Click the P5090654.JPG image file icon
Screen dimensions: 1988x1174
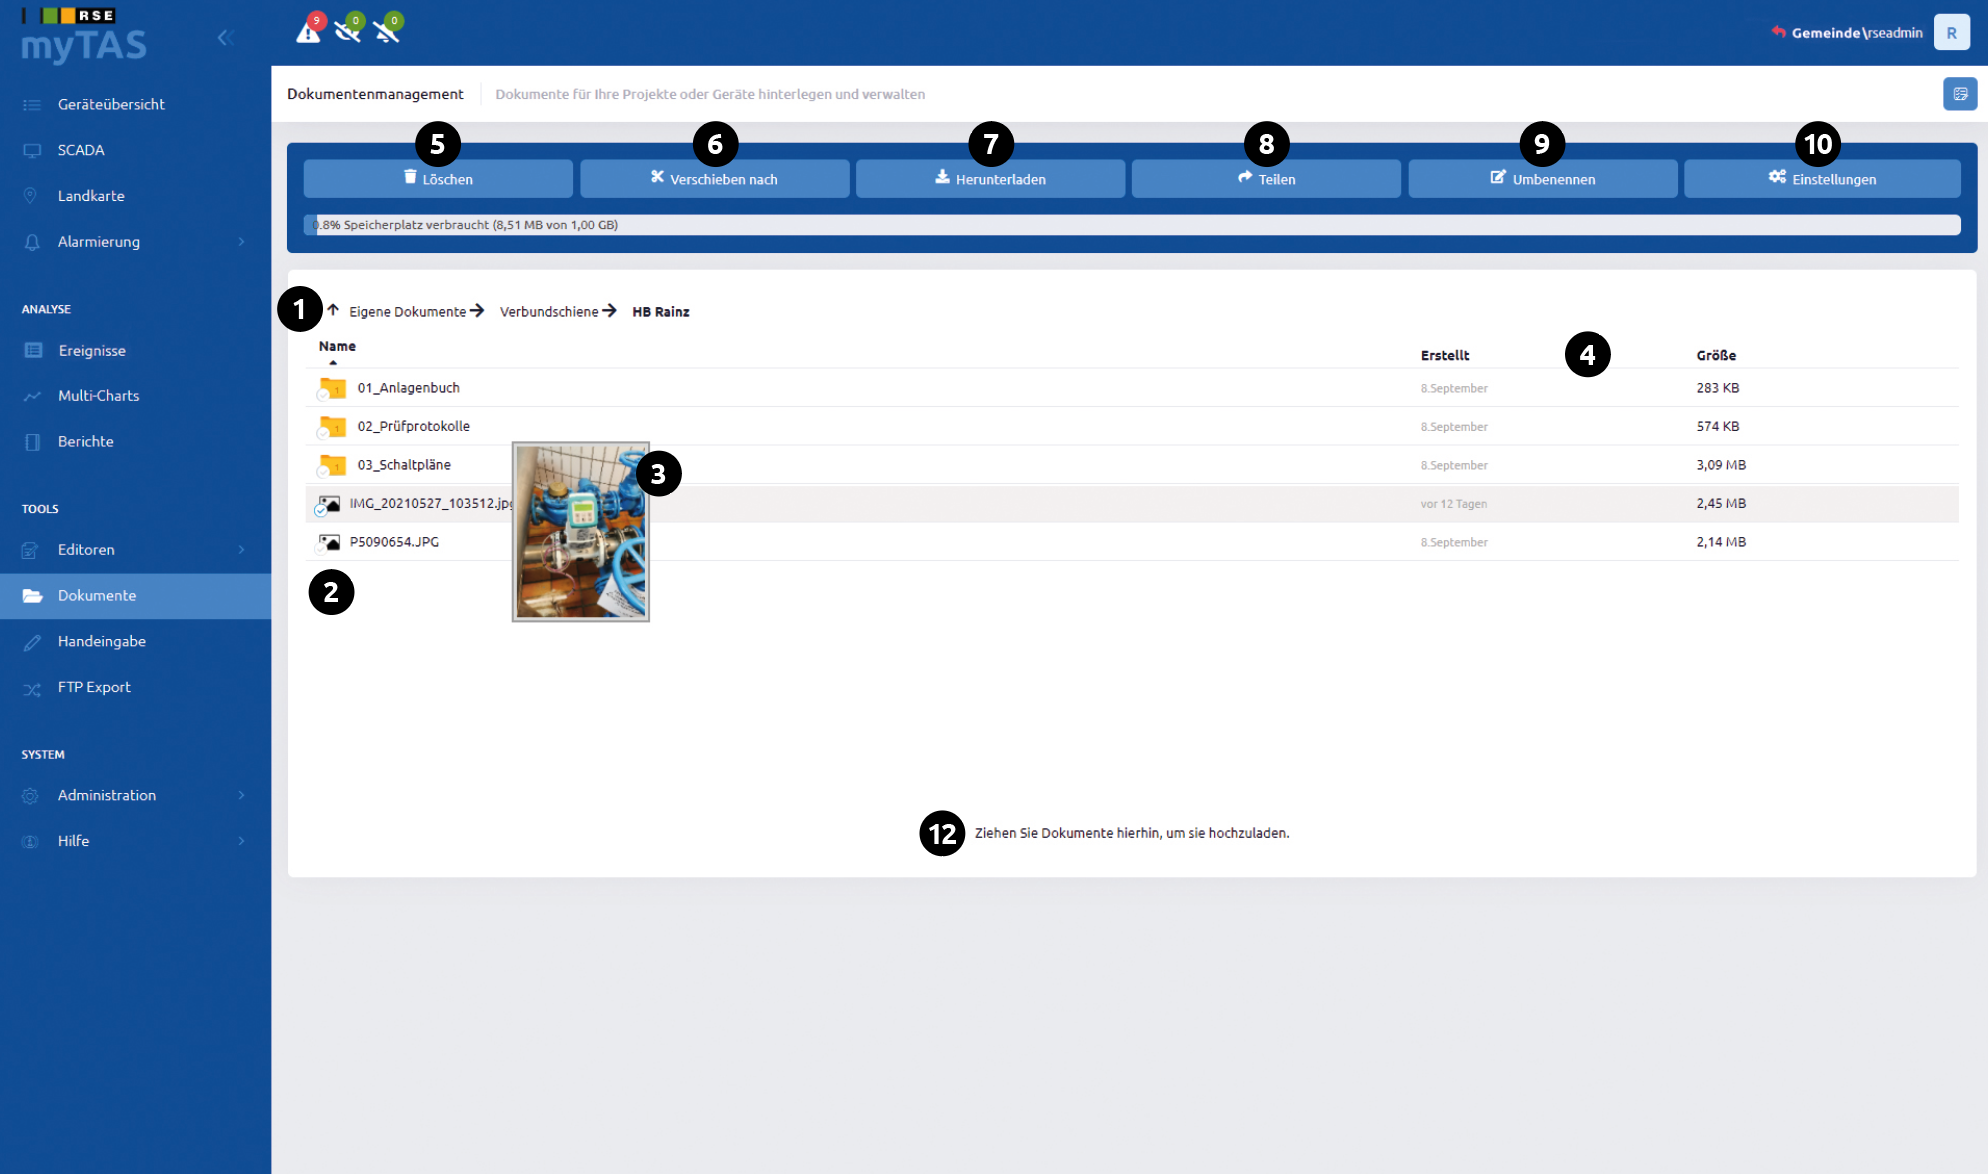[x=328, y=543]
